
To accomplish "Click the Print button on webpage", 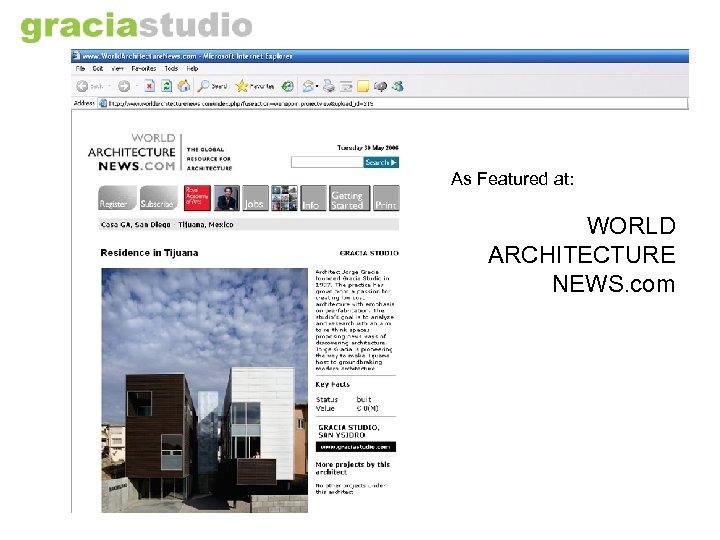I will [386, 198].
